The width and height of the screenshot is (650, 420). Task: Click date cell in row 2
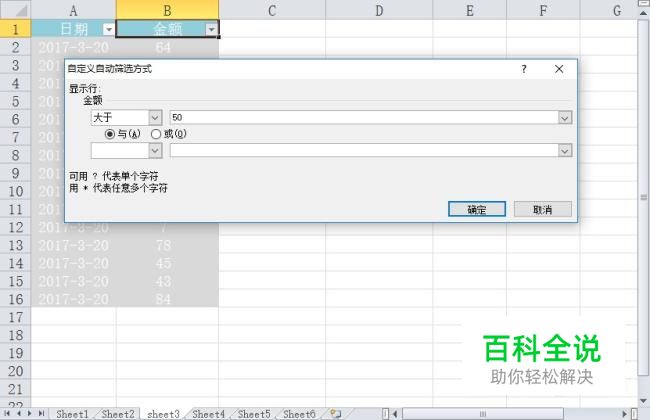pos(73,47)
